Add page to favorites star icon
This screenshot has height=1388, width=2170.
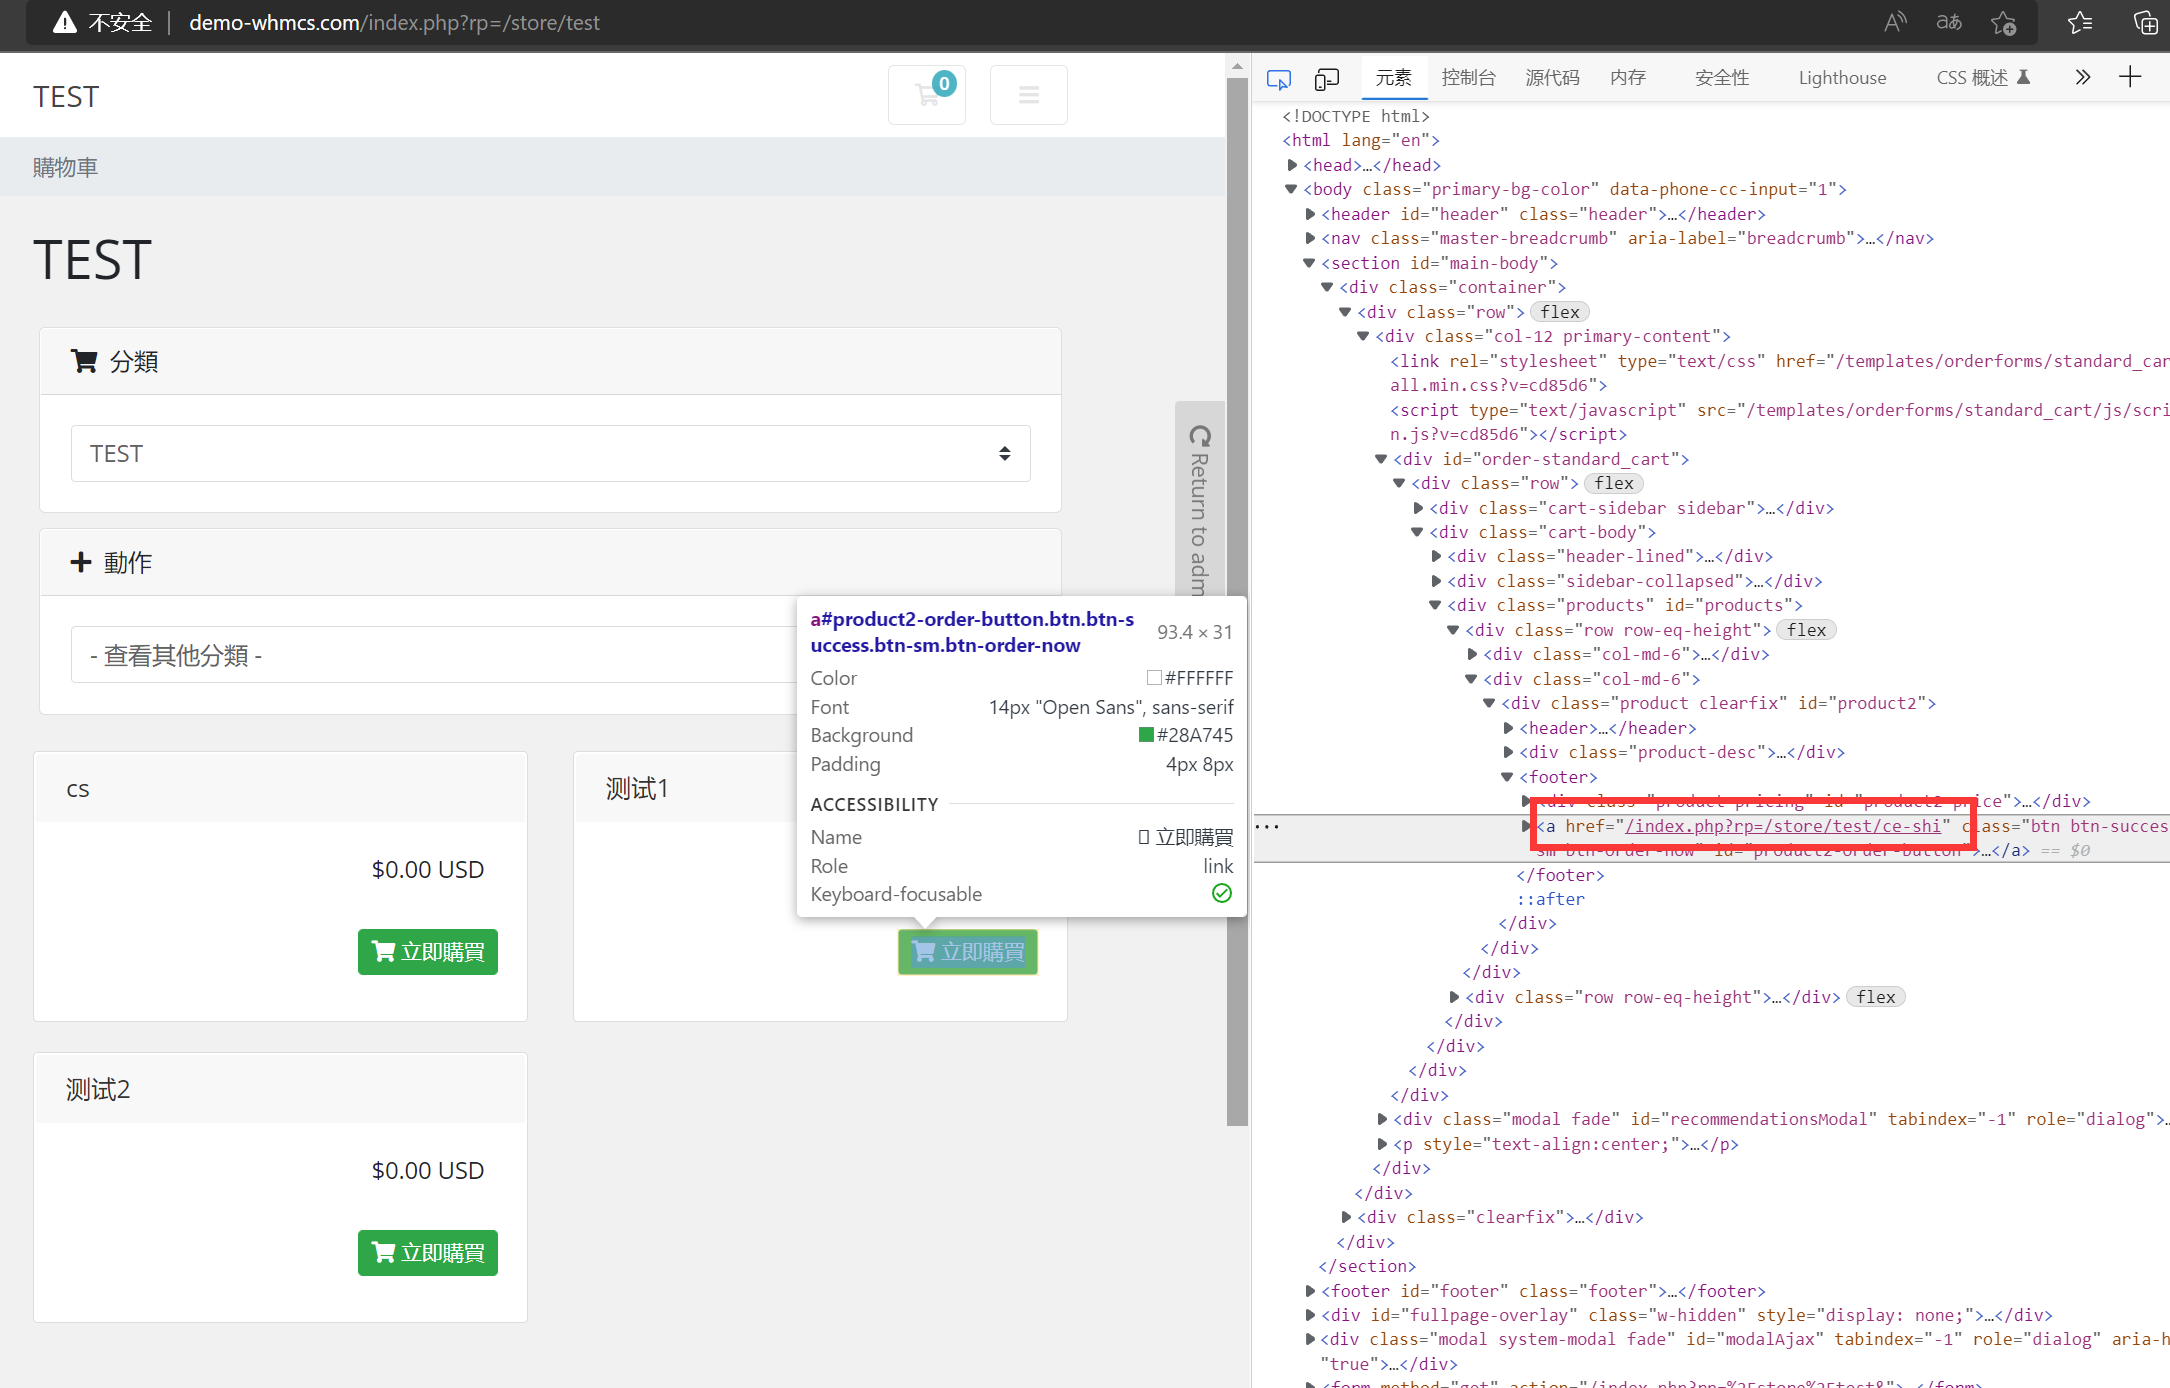2003,22
